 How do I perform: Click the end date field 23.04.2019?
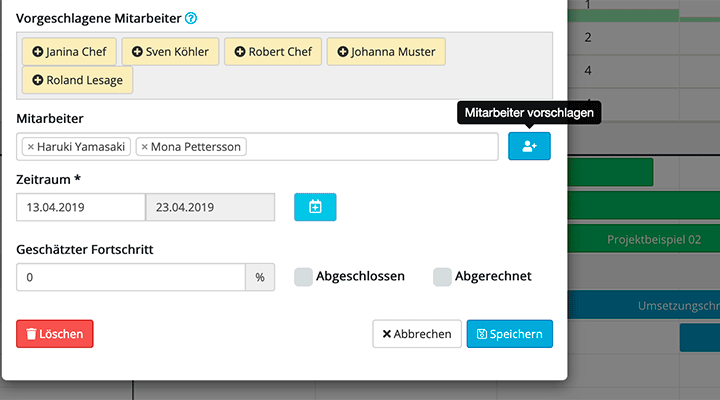click(210, 207)
